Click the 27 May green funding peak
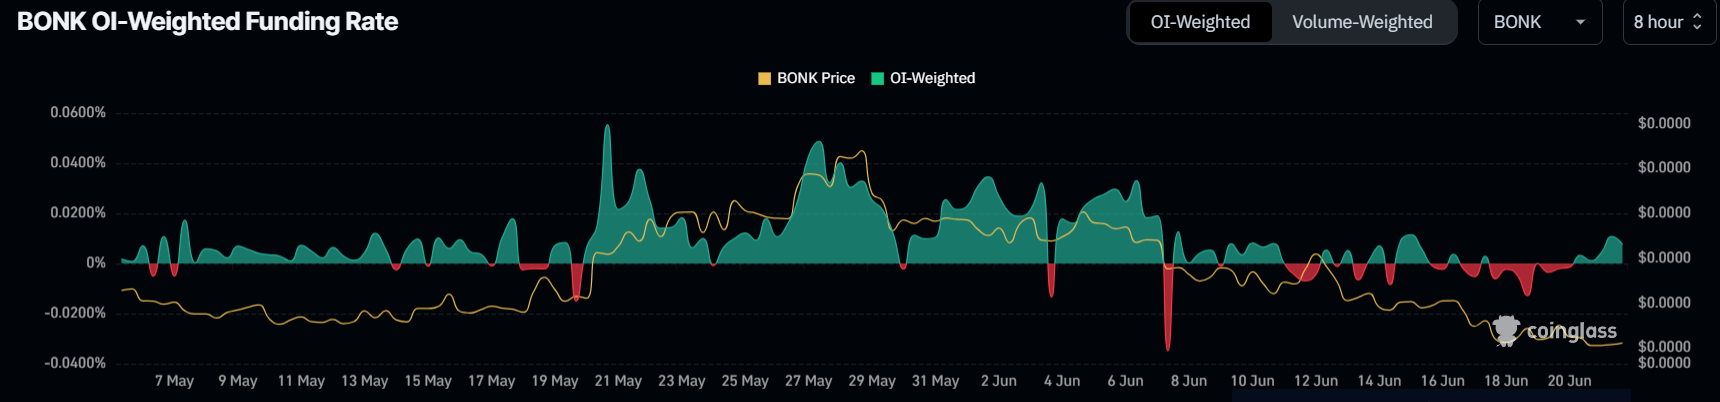 pyautogui.click(x=819, y=144)
